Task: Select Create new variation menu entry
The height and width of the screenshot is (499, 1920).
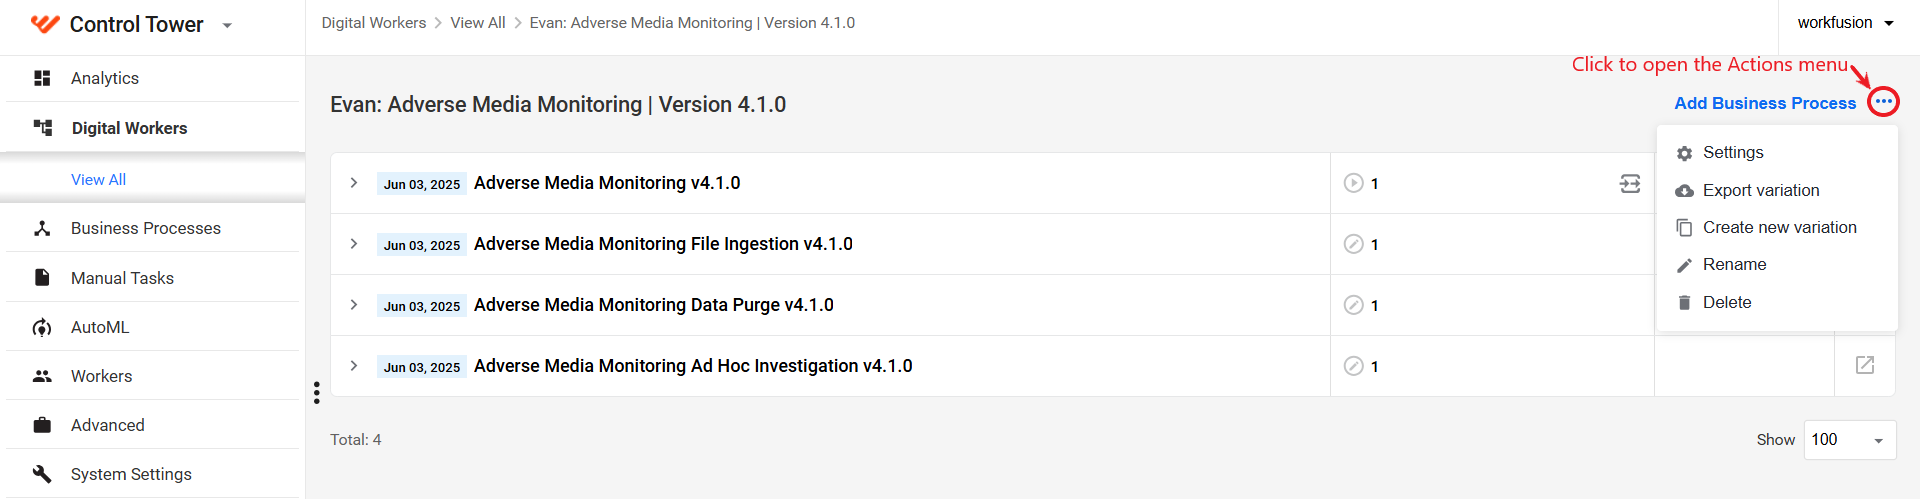Action: 1777,227
